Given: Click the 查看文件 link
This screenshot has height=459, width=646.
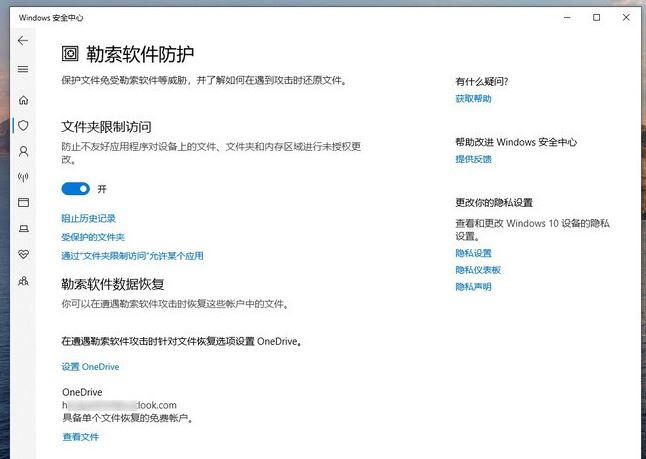Looking at the screenshot, I should click(x=80, y=437).
